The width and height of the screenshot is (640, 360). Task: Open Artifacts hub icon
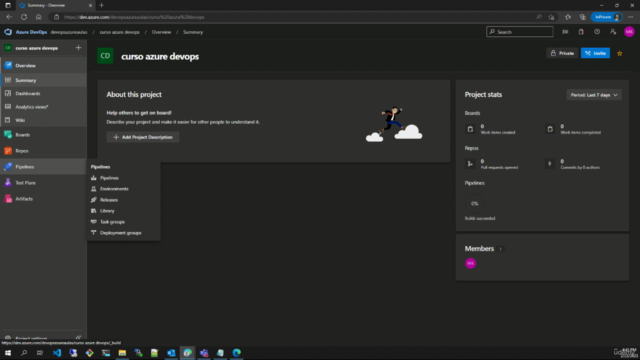[8, 199]
